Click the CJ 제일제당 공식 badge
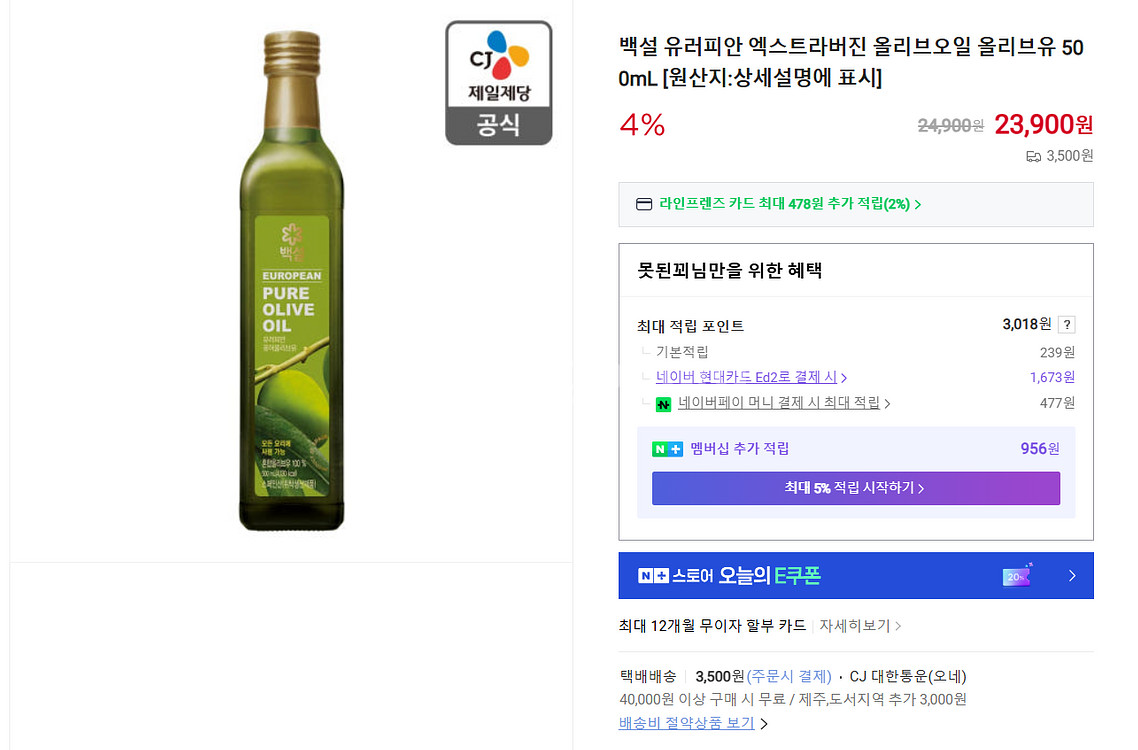The width and height of the screenshot is (1138, 750). coord(498,82)
